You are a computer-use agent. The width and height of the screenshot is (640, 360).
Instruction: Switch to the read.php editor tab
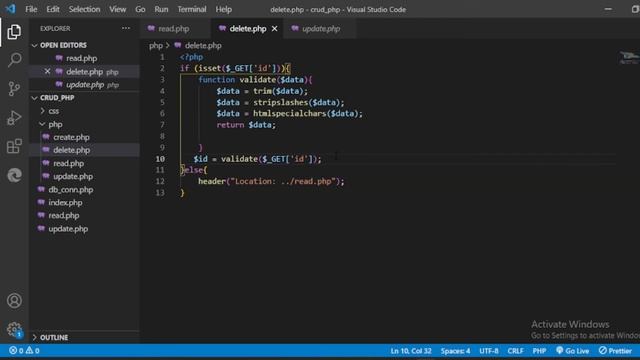[175, 29]
